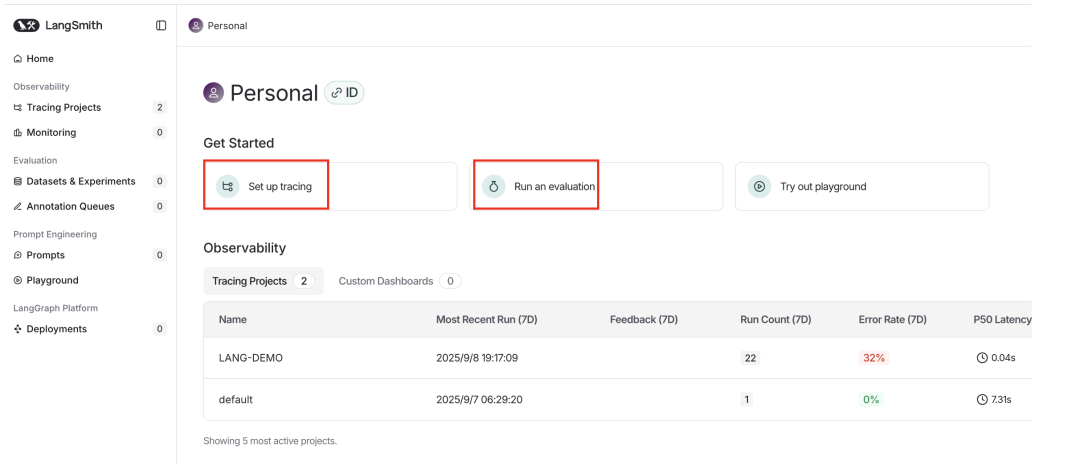Click the Prompts icon in sidebar

tap(18, 255)
